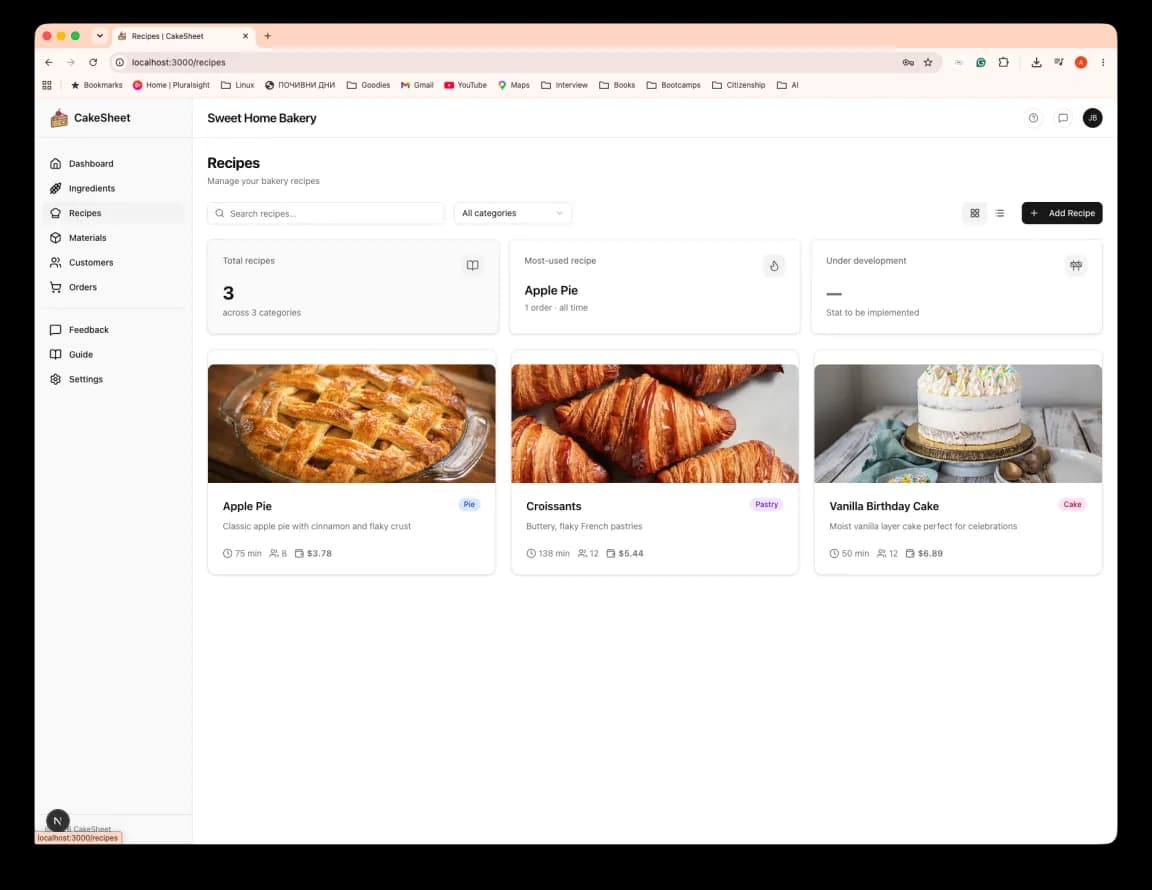Open the Linux bookmarks folder

pyautogui.click(x=237, y=85)
